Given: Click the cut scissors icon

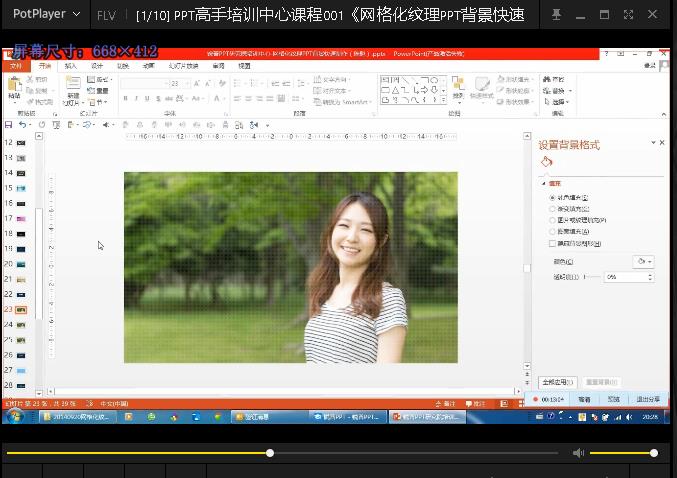Looking at the screenshot, I should 30,79.
